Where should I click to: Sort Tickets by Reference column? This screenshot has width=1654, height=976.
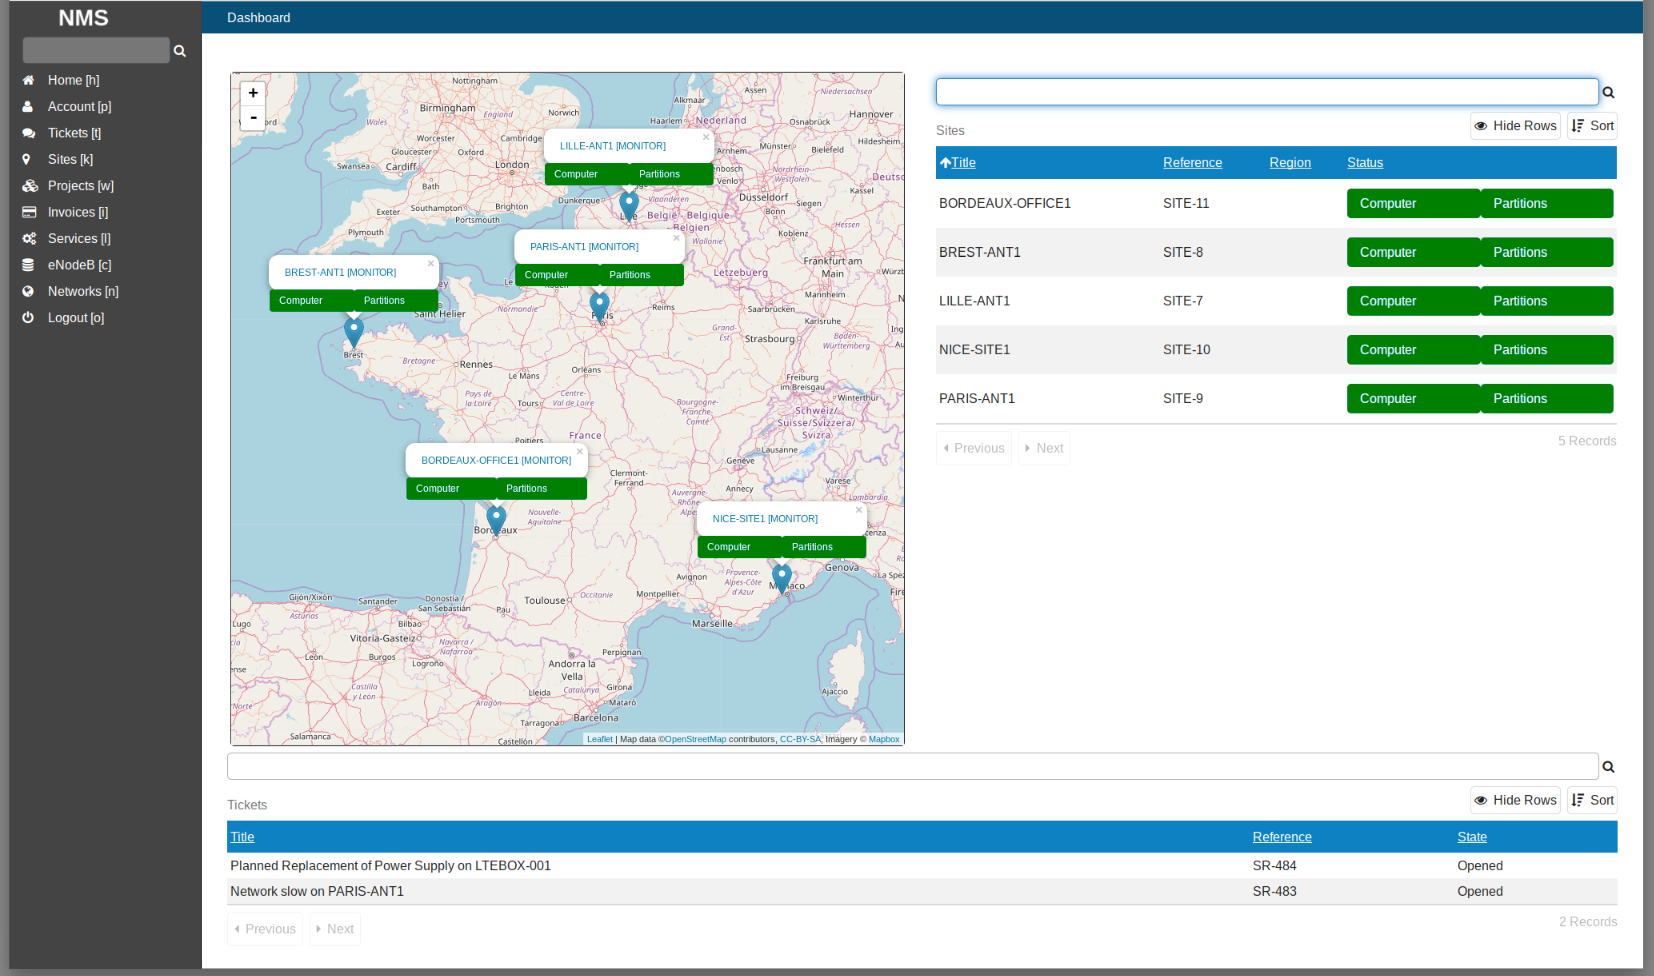(1282, 837)
